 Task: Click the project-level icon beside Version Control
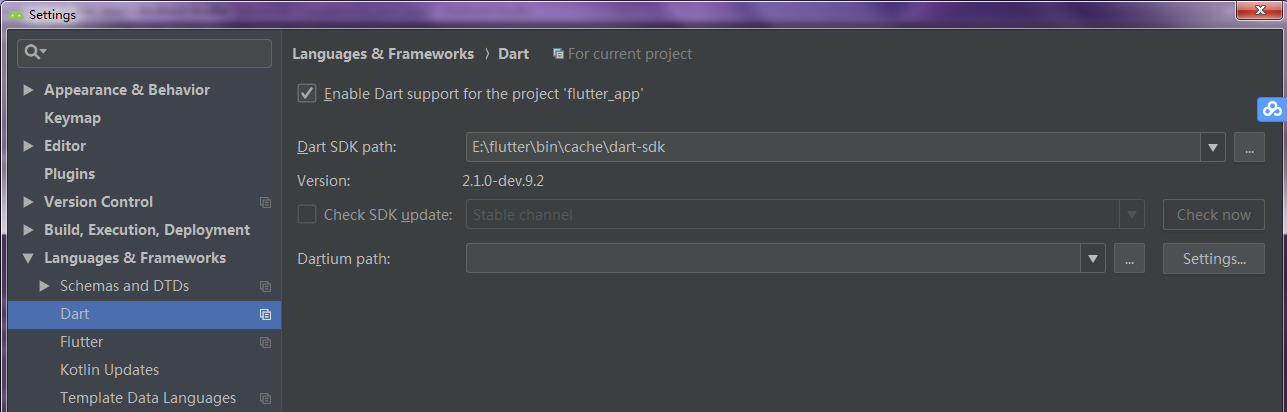tap(265, 202)
